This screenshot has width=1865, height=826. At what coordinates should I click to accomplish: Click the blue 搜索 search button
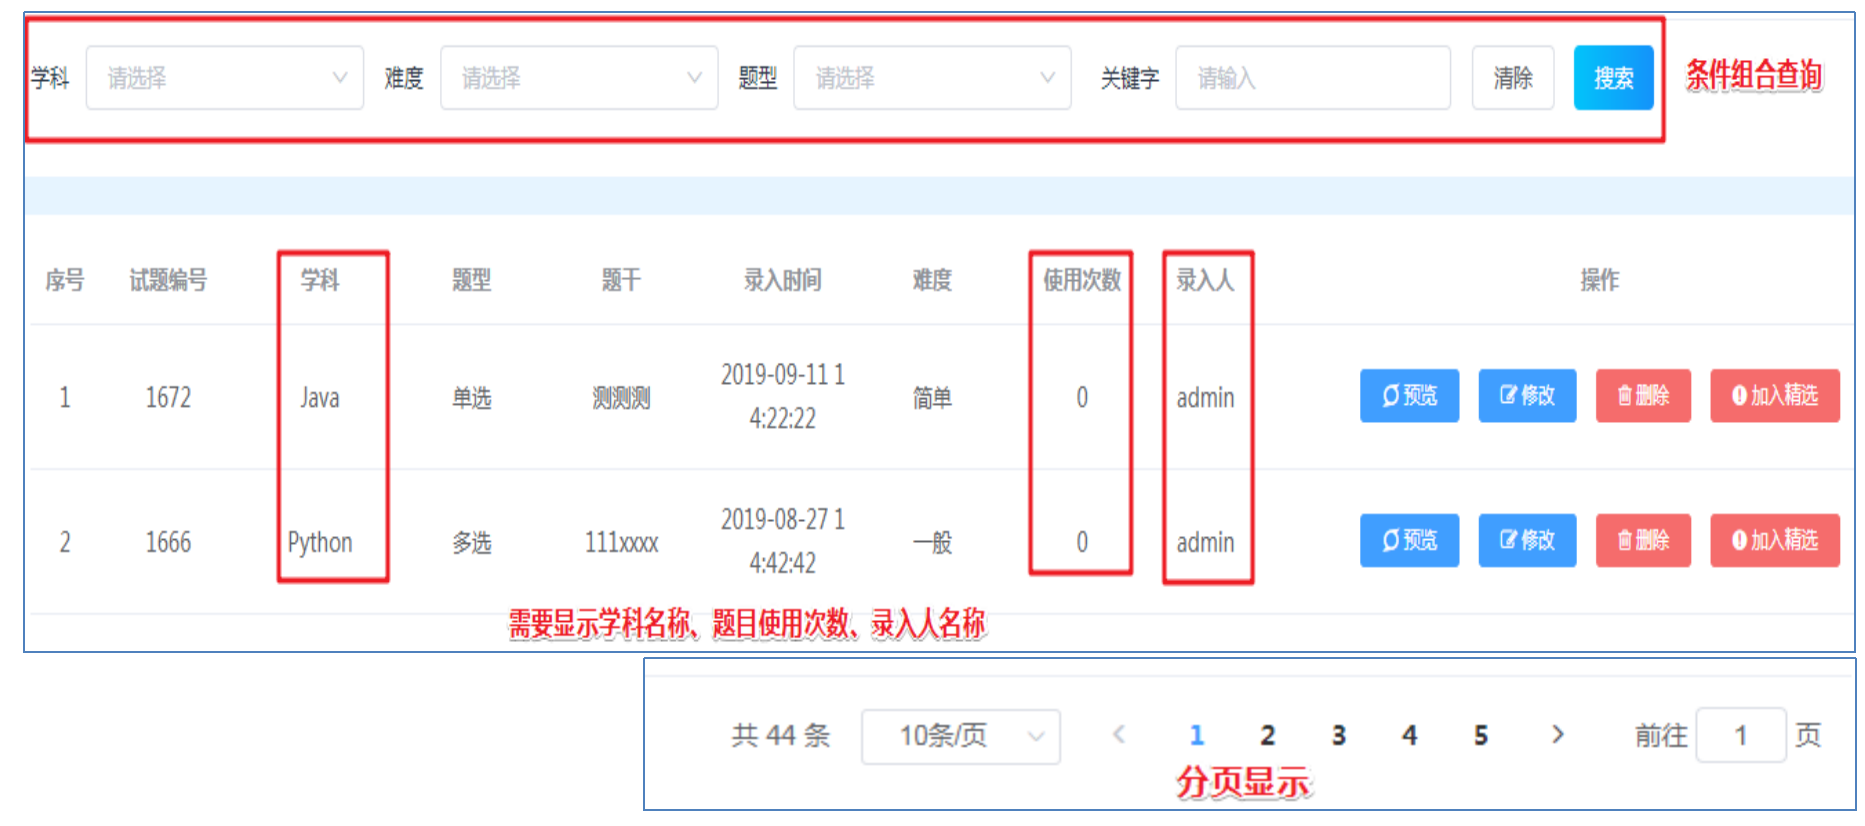pos(1613,78)
